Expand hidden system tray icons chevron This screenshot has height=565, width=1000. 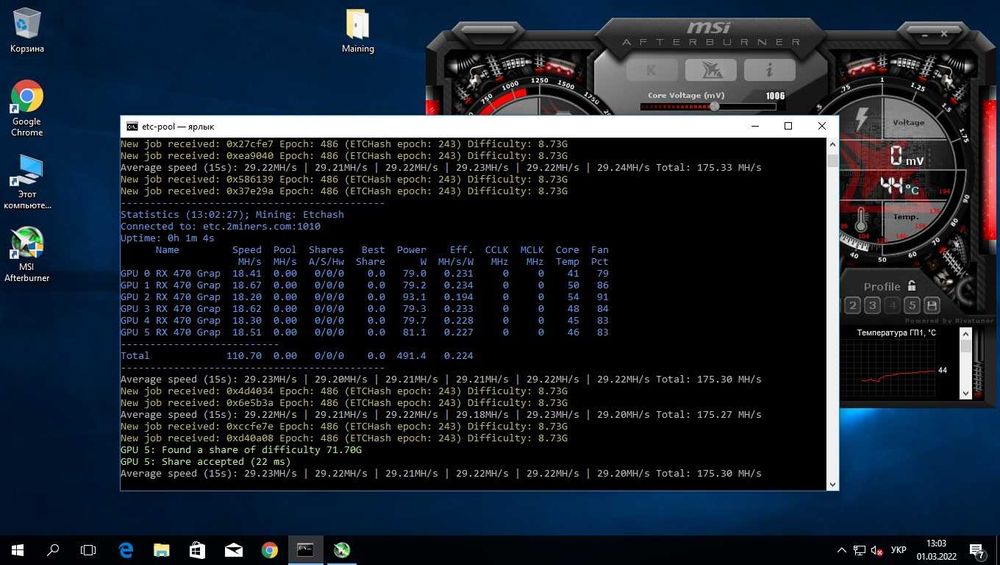point(841,550)
